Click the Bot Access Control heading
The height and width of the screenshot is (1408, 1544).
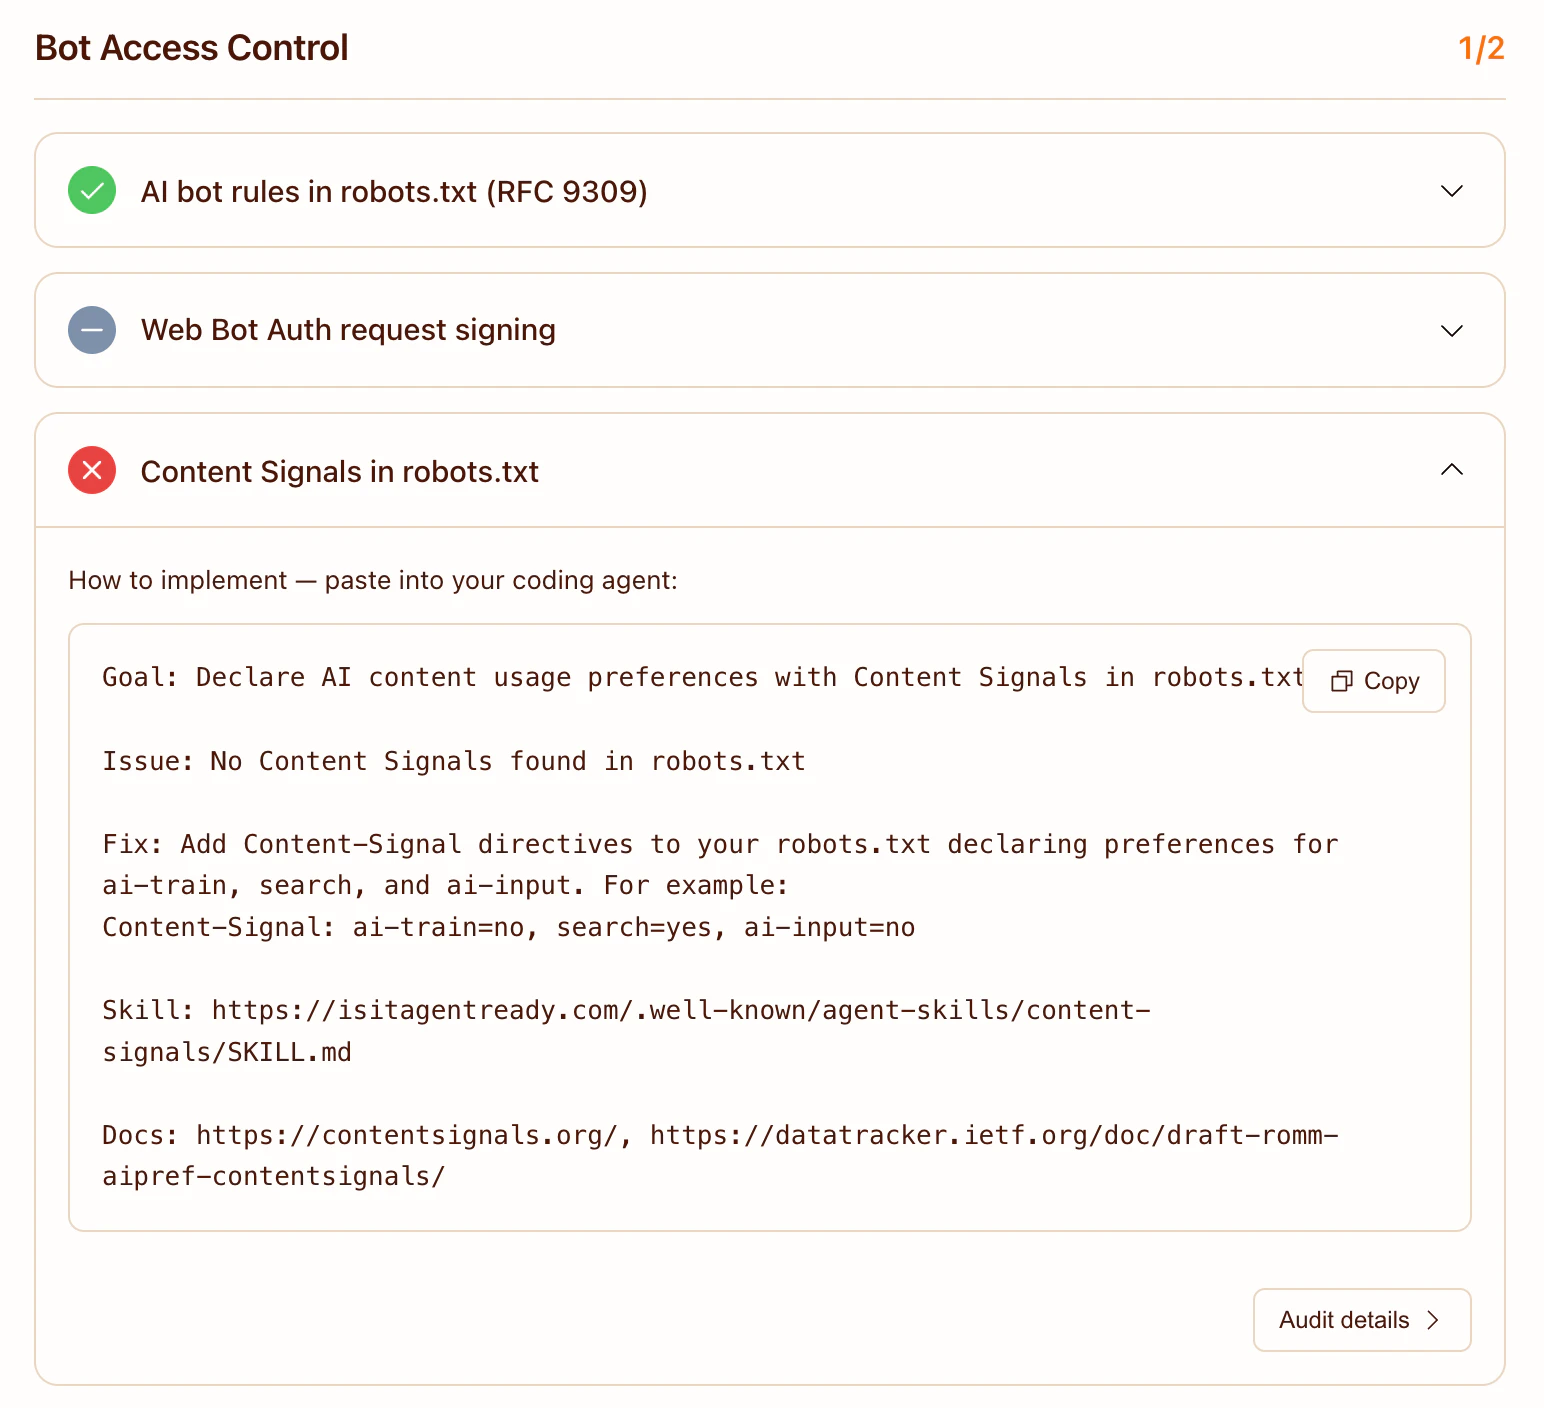[x=191, y=47]
